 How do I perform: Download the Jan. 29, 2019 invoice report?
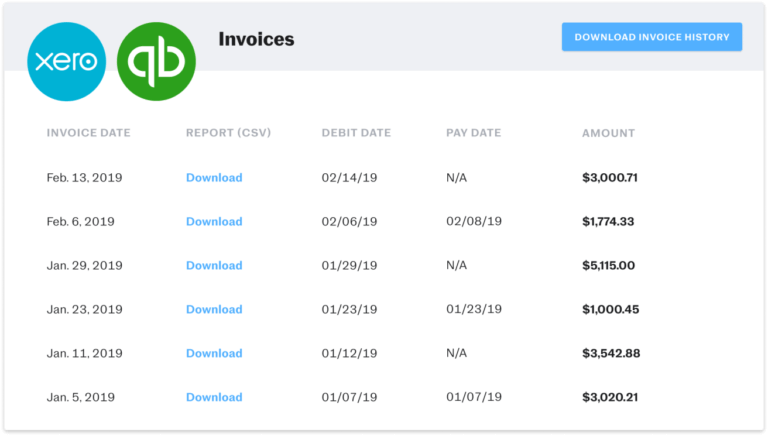[214, 266]
